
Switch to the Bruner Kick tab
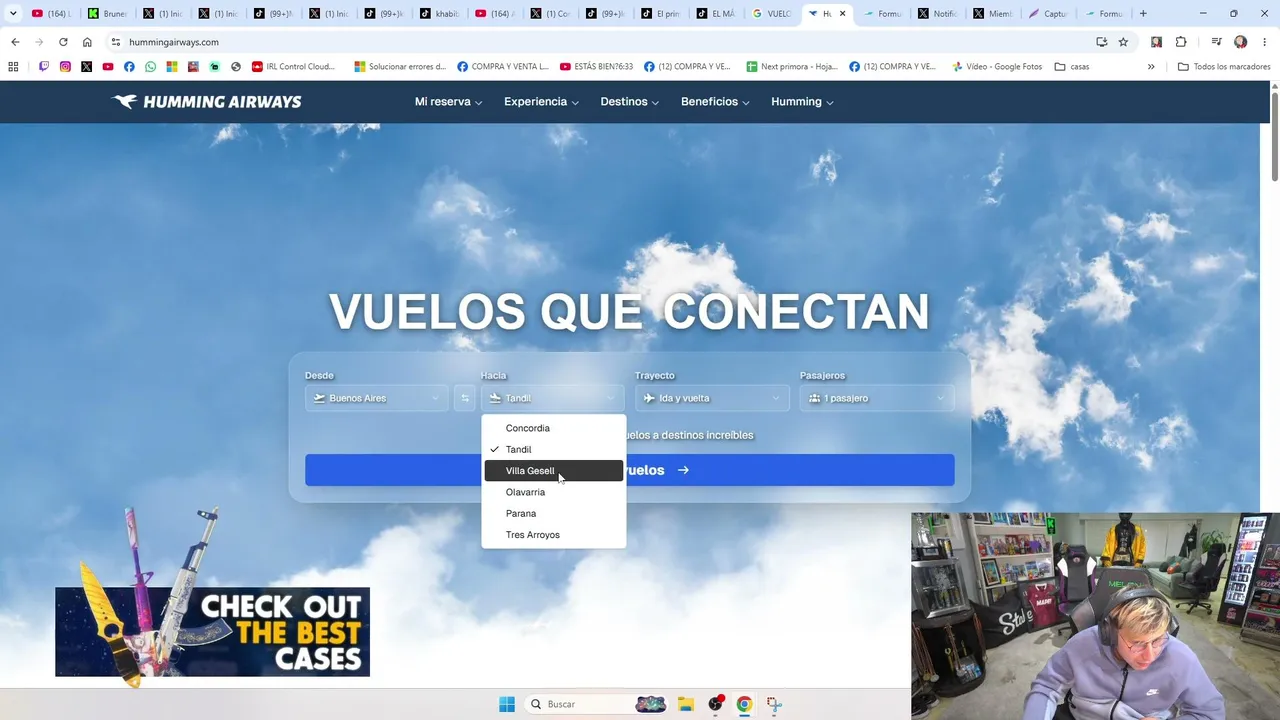(107, 14)
